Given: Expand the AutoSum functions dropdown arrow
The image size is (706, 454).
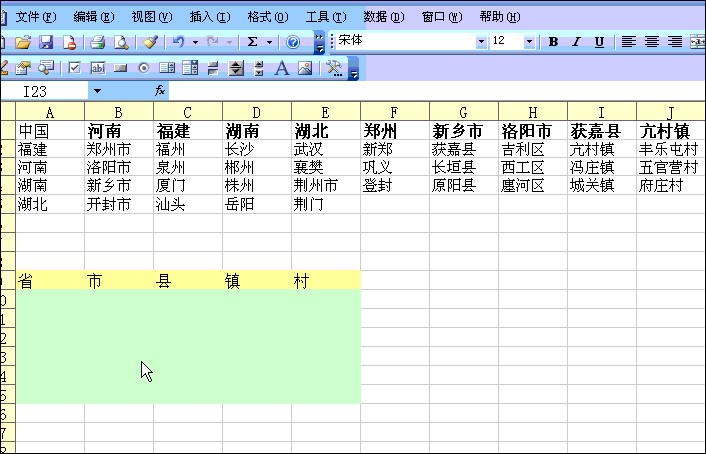Looking at the screenshot, I should pos(269,42).
